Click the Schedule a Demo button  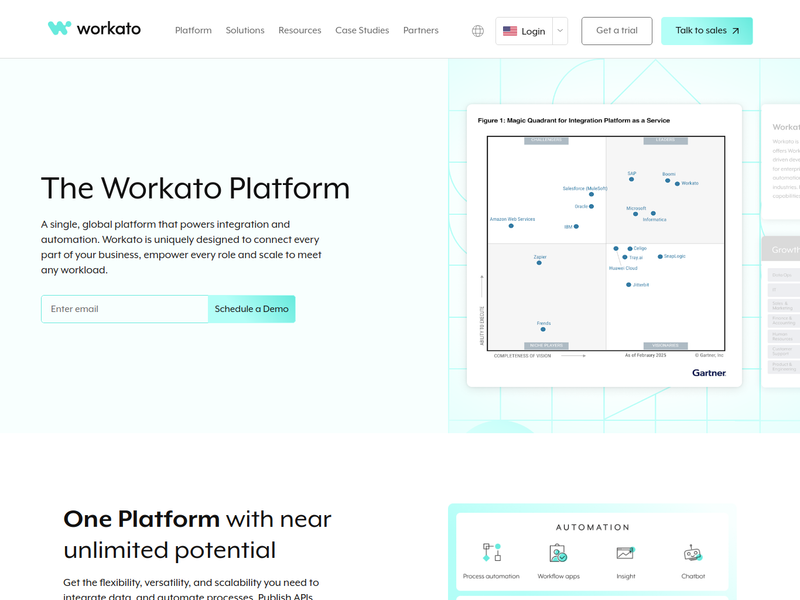coord(252,309)
